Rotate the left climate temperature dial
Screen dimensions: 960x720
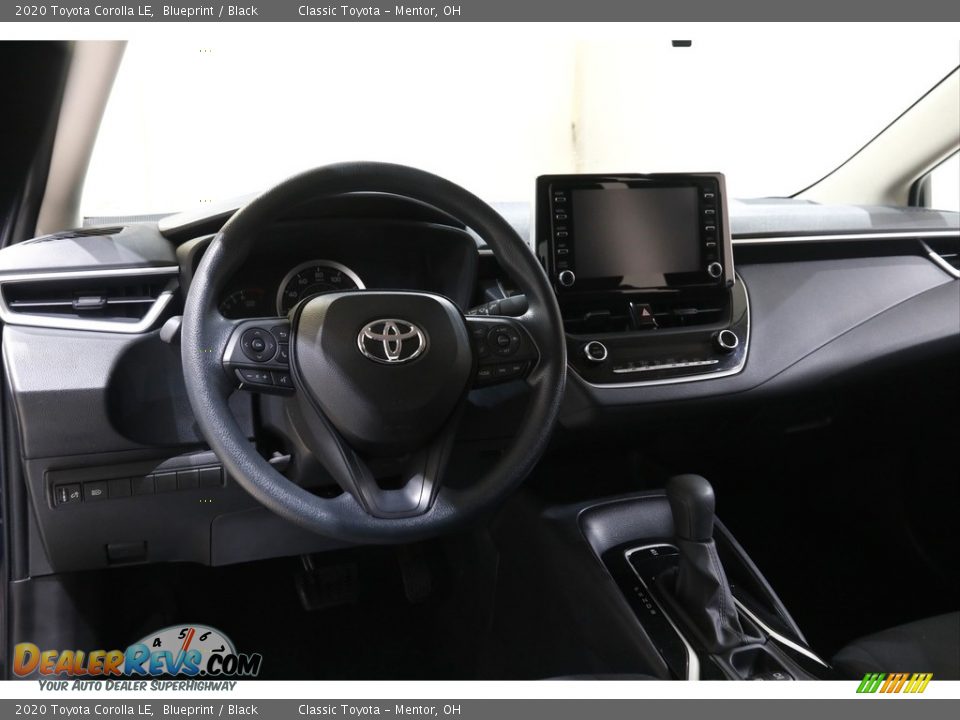[596, 351]
